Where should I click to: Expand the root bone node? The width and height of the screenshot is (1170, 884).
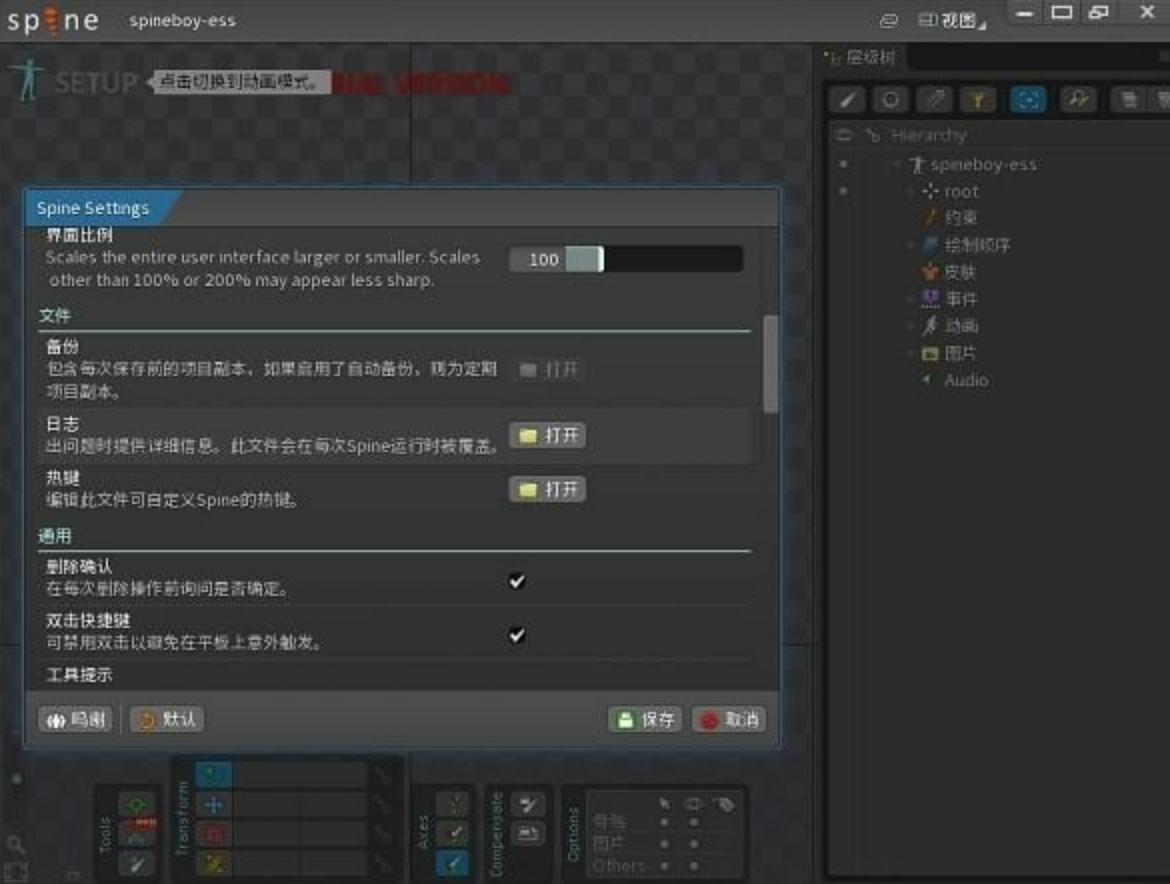click(x=911, y=192)
